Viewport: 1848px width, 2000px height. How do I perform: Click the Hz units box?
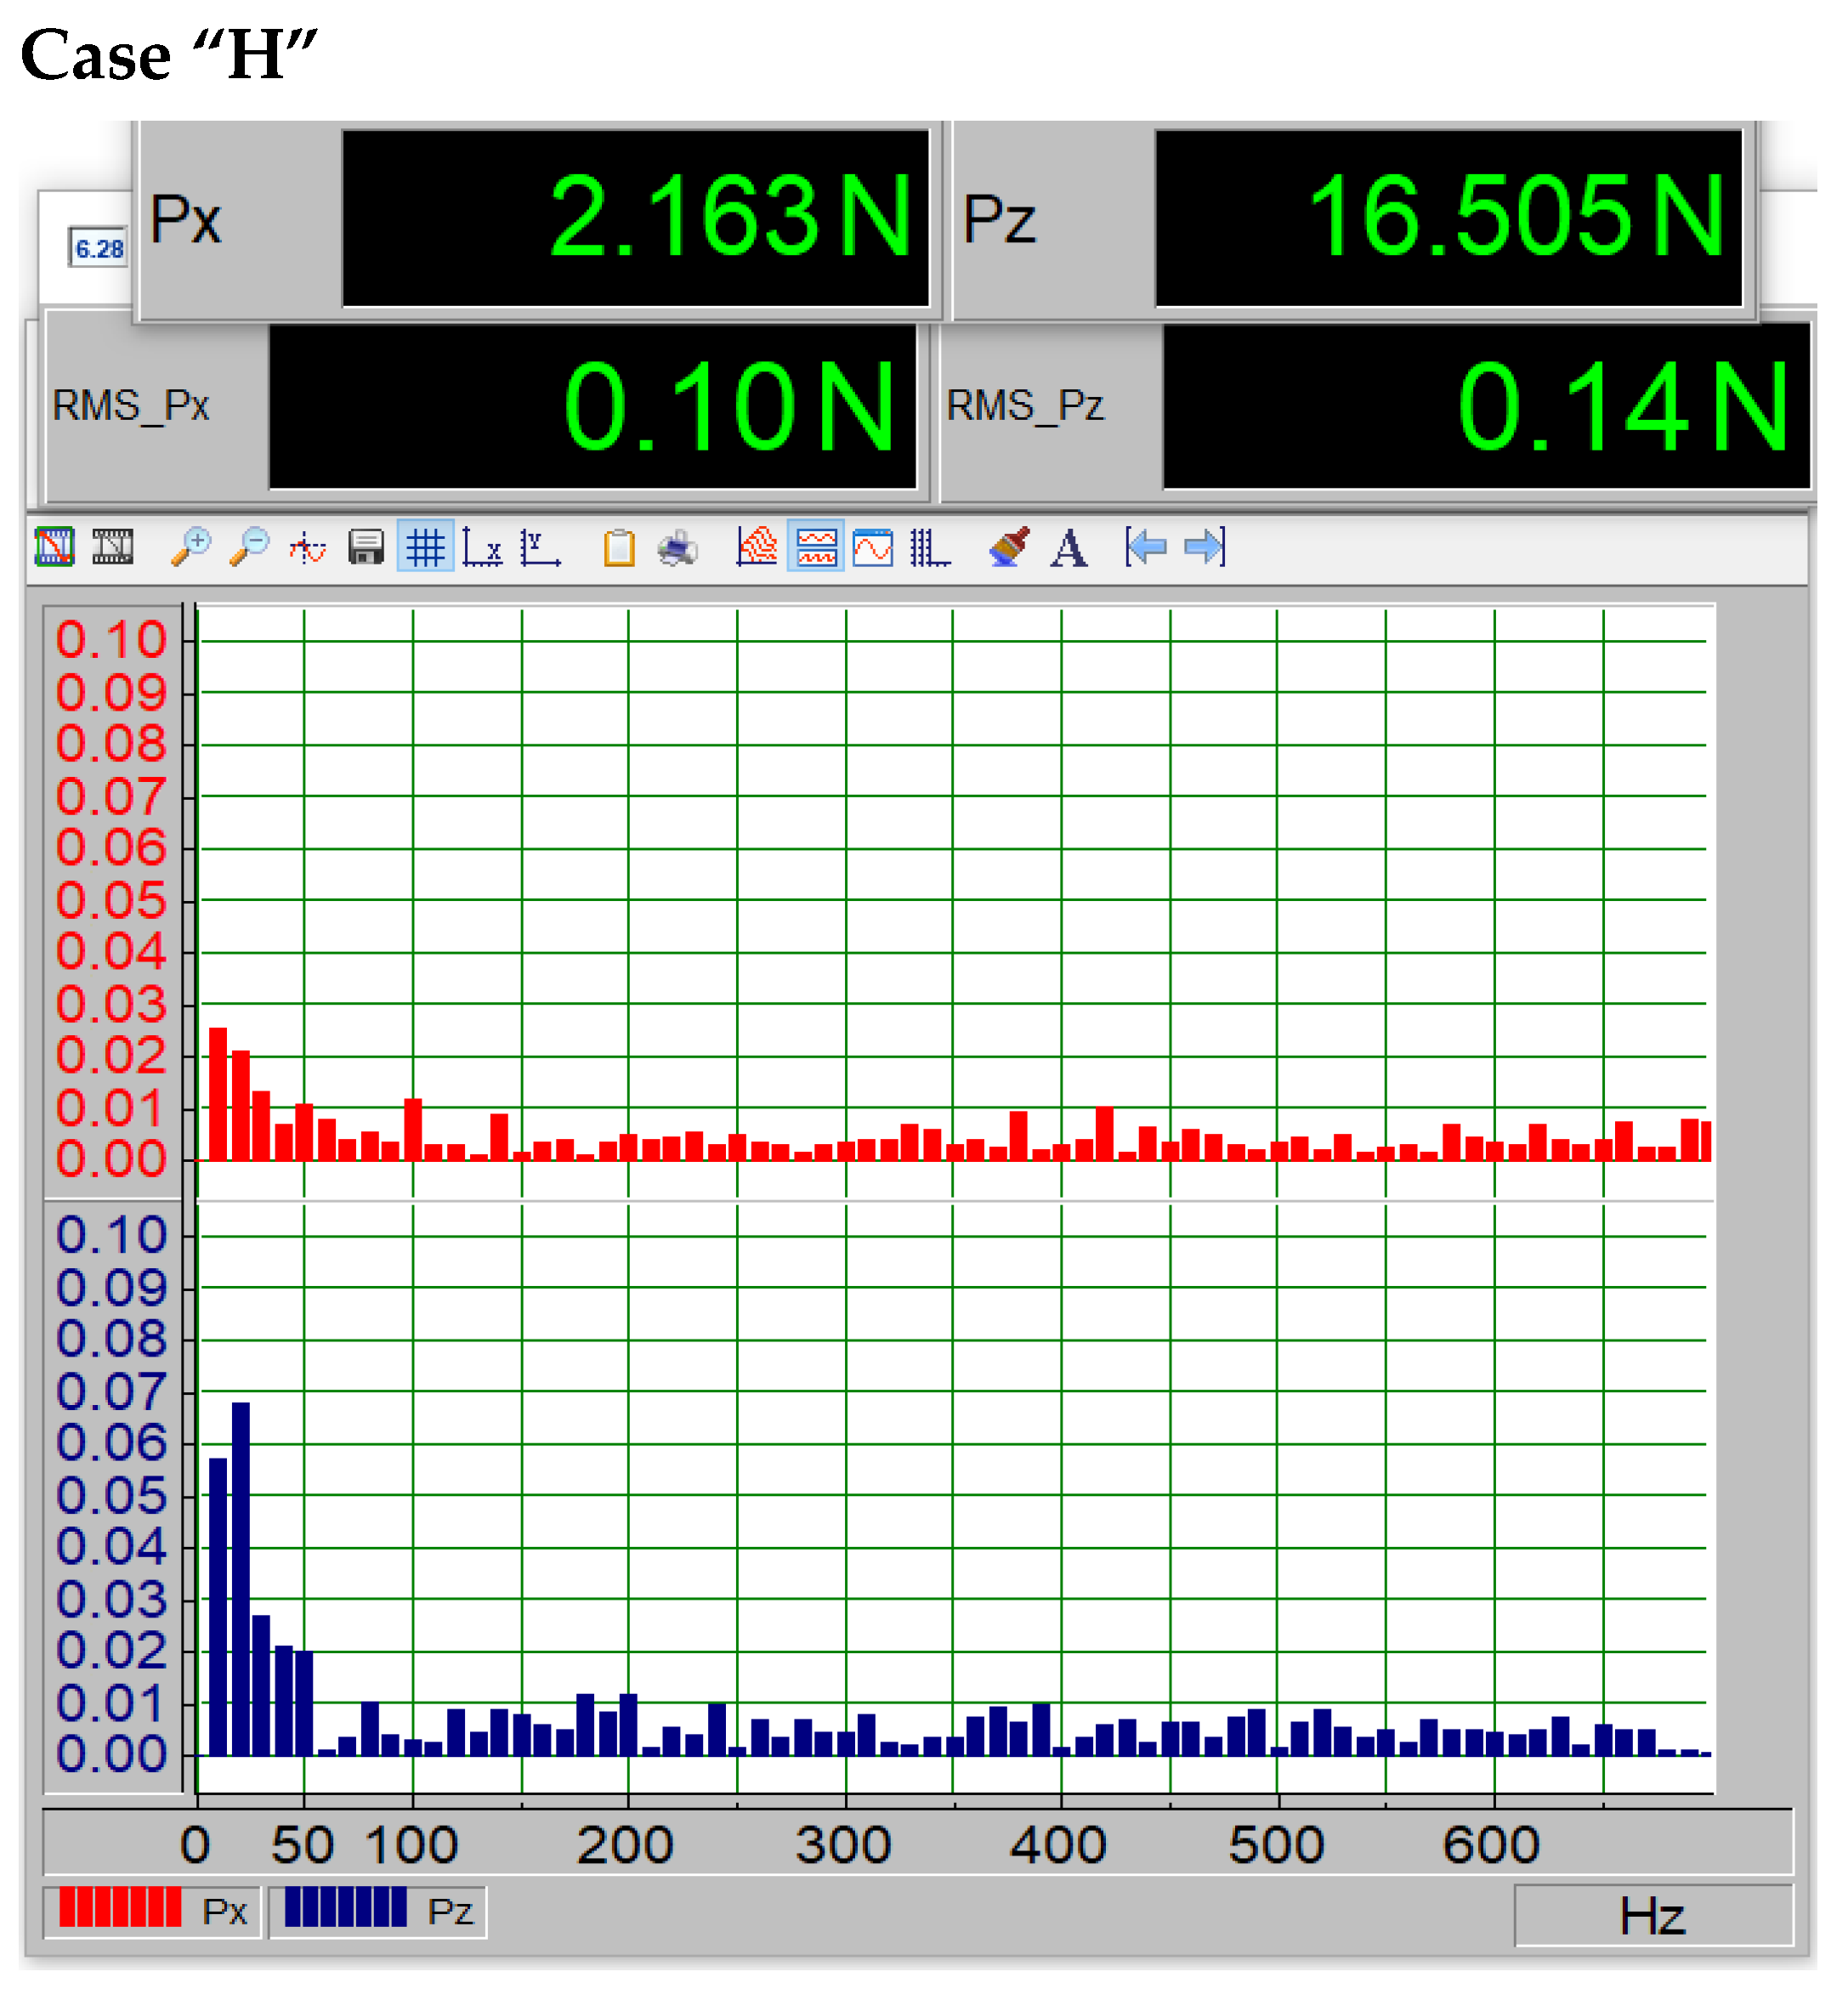coord(1652,1916)
